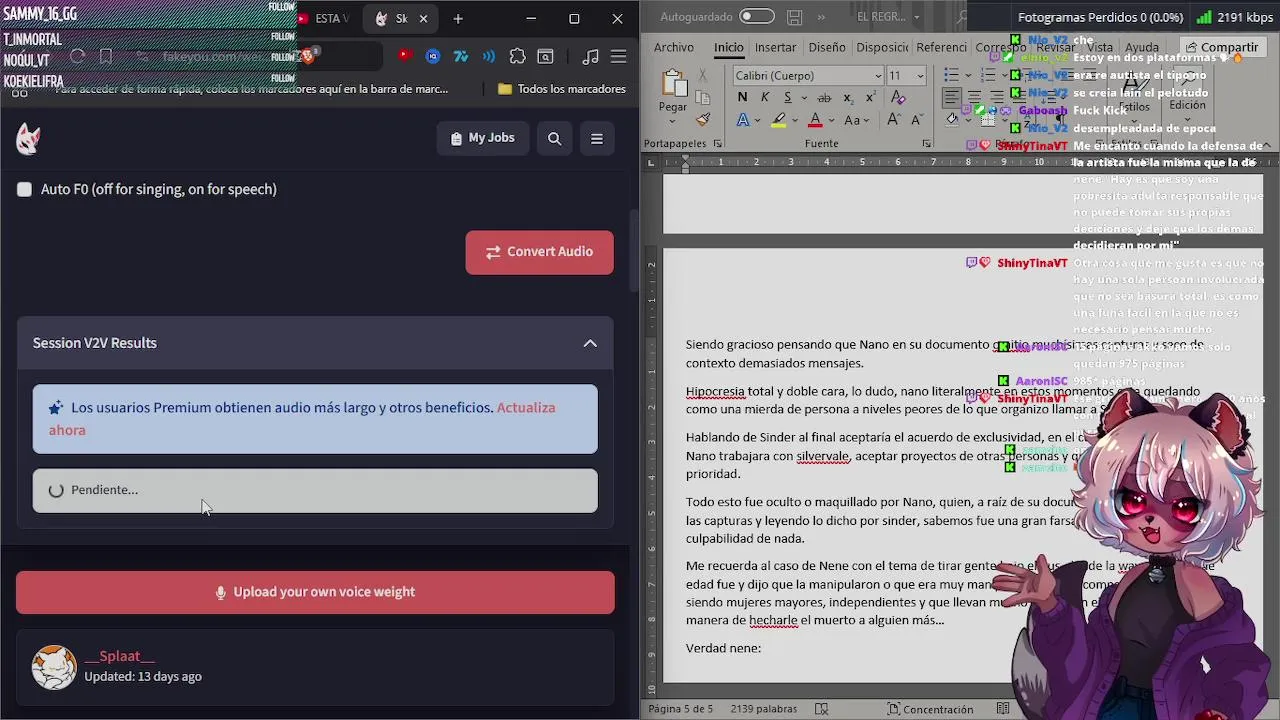1280x720 pixels.
Task: Open a new browser tab with the plus
Action: (458, 18)
